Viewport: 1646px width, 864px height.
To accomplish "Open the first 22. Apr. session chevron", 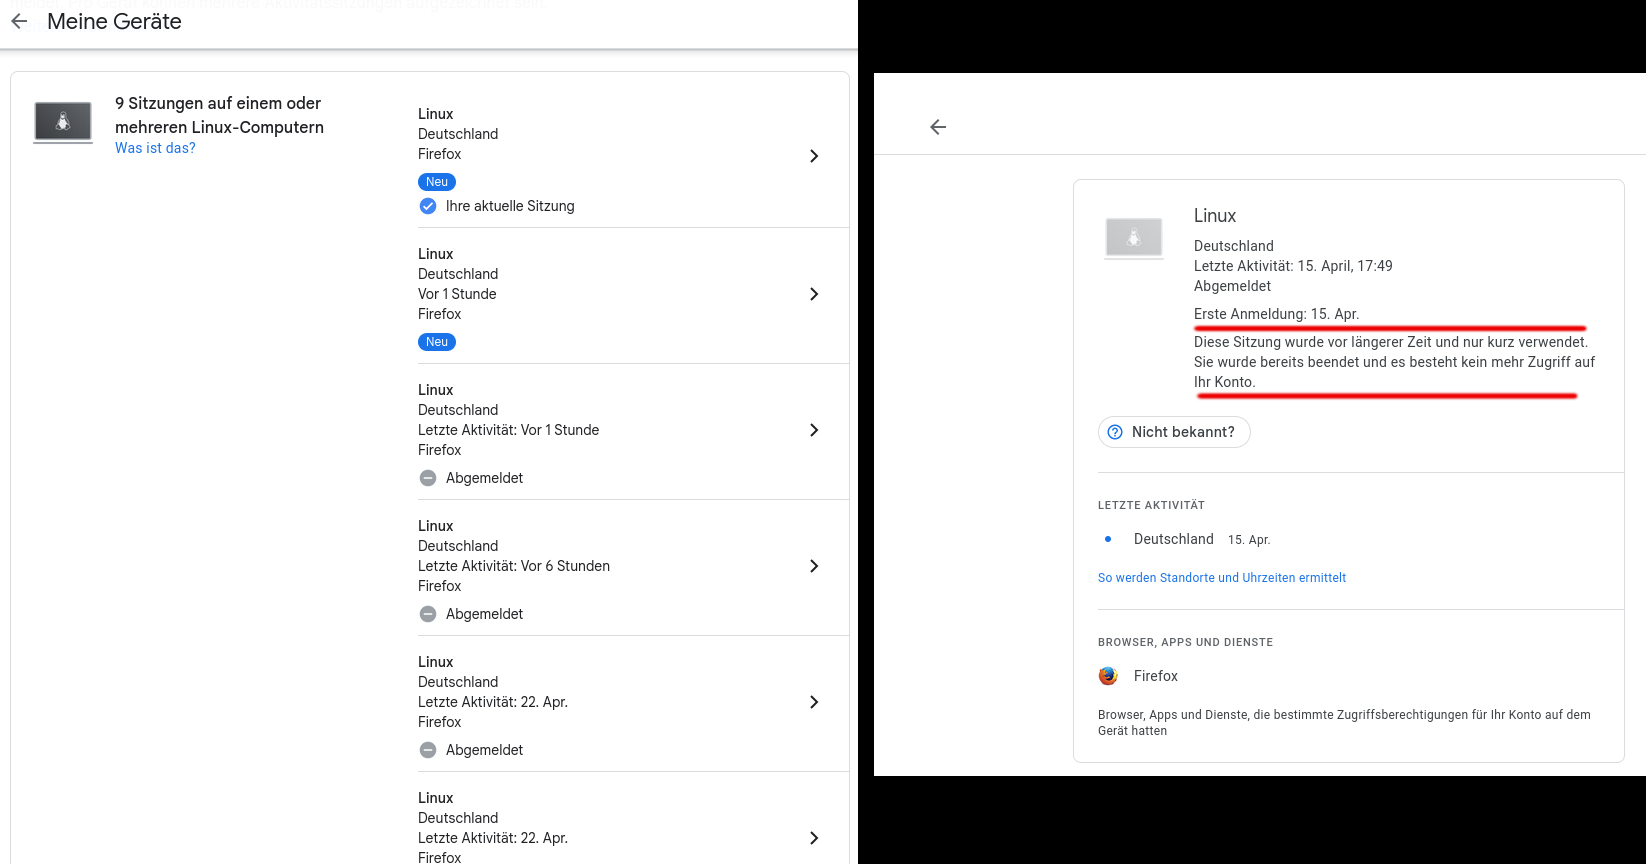I will pos(814,702).
